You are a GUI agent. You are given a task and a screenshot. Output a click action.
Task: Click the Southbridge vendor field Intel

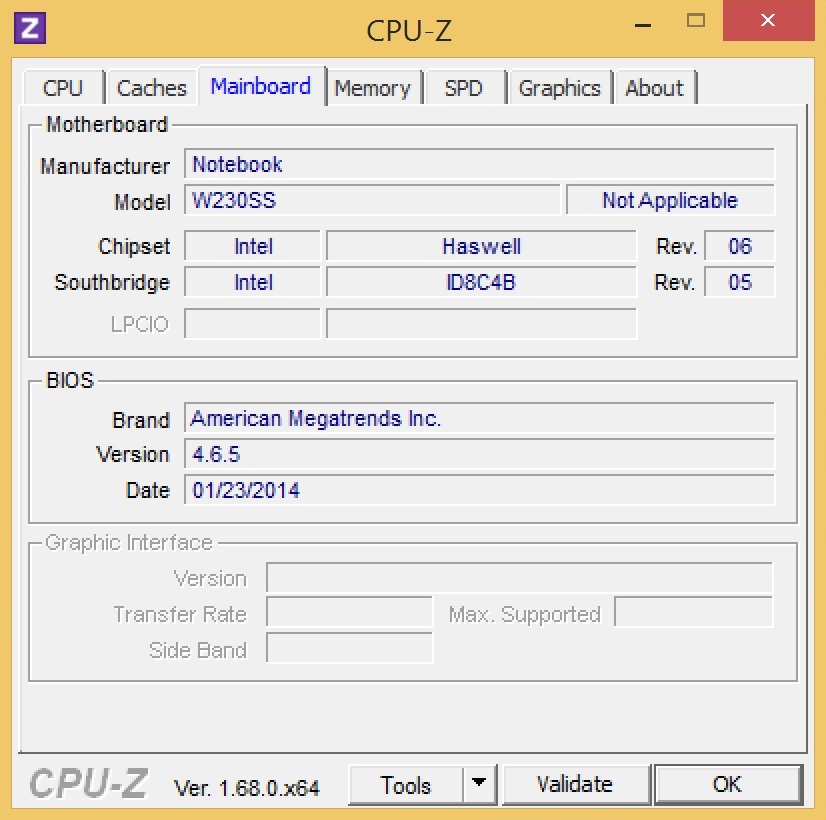(252, 282)
